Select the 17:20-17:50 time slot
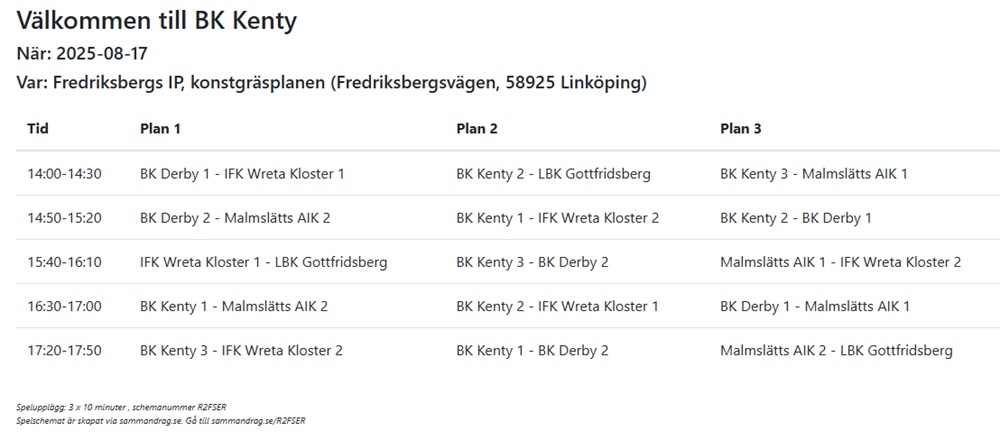This screenshot has width=1000, height=440. click(x=64, y=350)
